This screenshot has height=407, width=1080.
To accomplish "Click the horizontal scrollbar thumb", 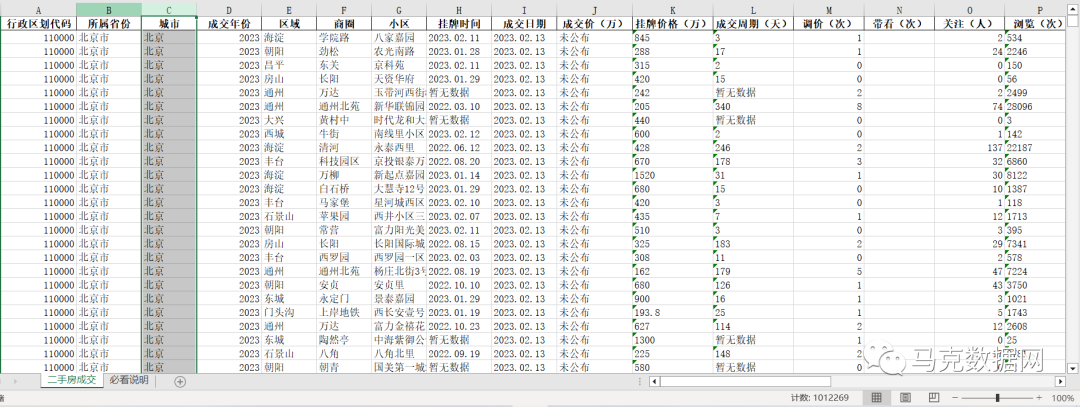I will [745, 382].
